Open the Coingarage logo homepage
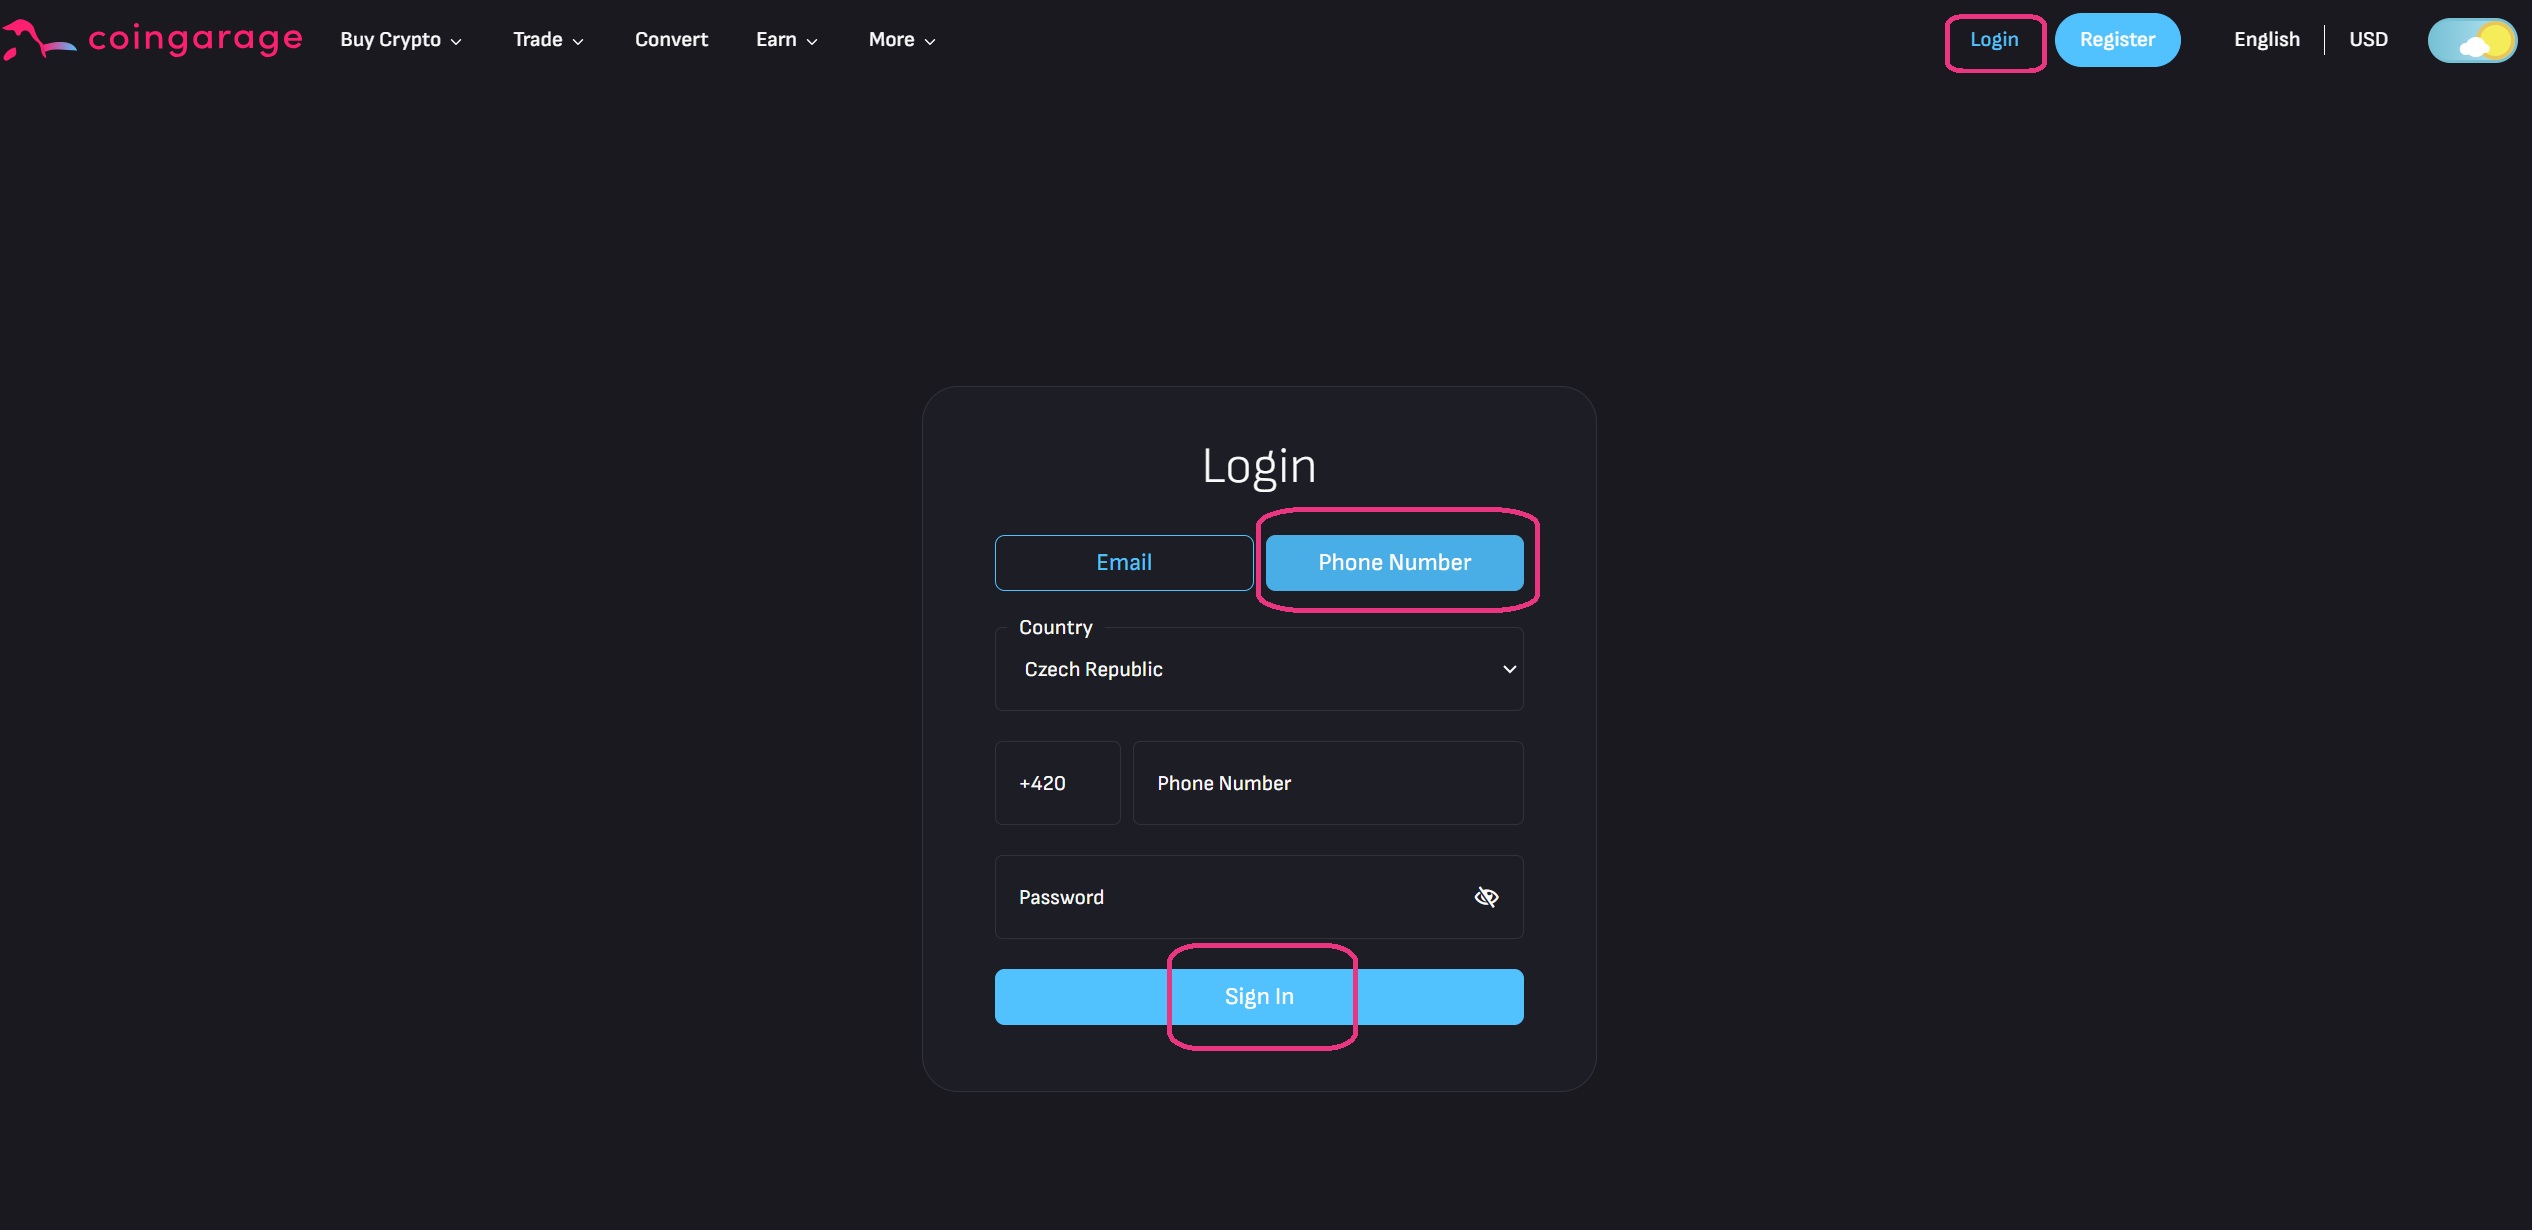This screenshot has width=2532, height=1230. click(x=152, y=40)
